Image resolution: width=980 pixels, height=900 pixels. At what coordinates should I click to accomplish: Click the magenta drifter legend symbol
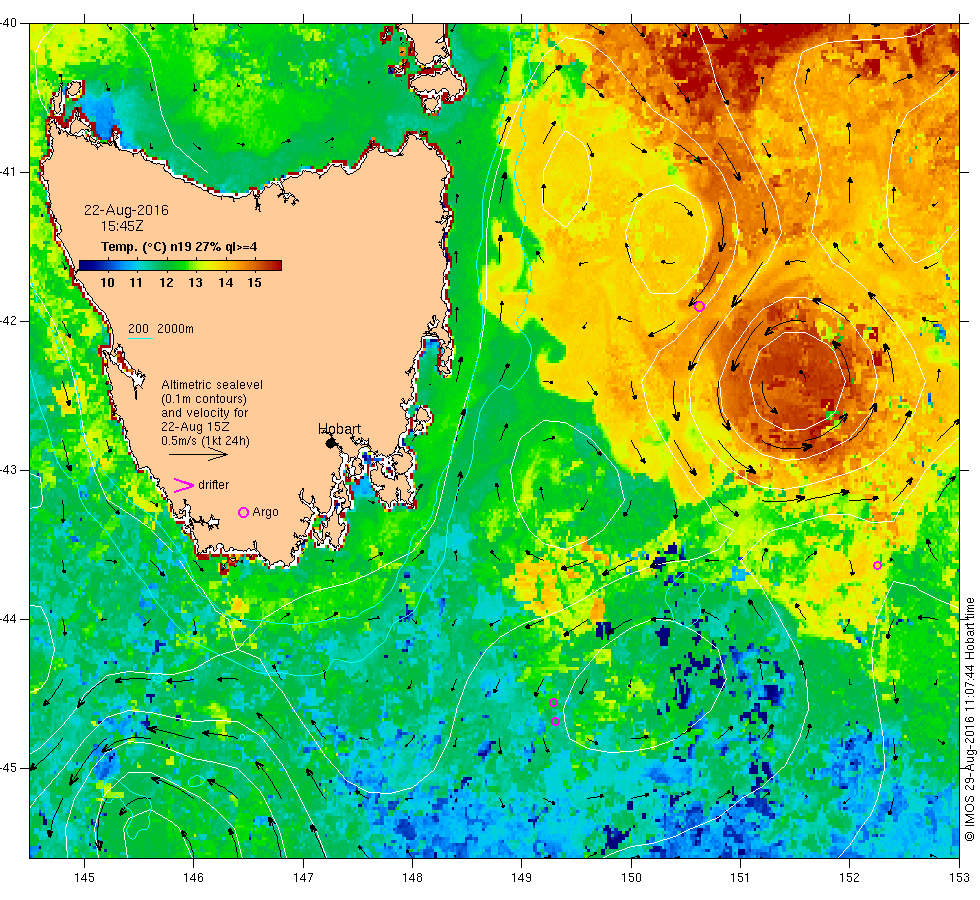183,485
